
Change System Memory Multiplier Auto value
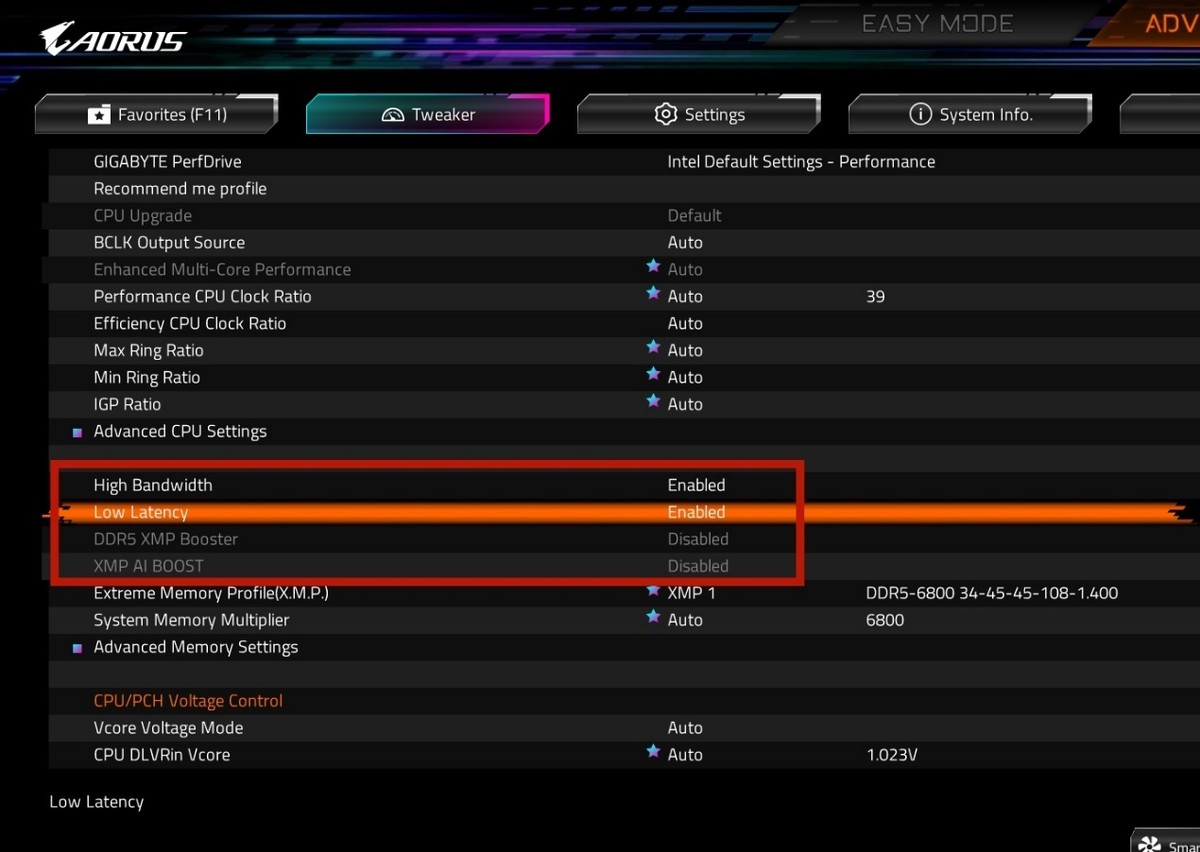click(685, 620)
